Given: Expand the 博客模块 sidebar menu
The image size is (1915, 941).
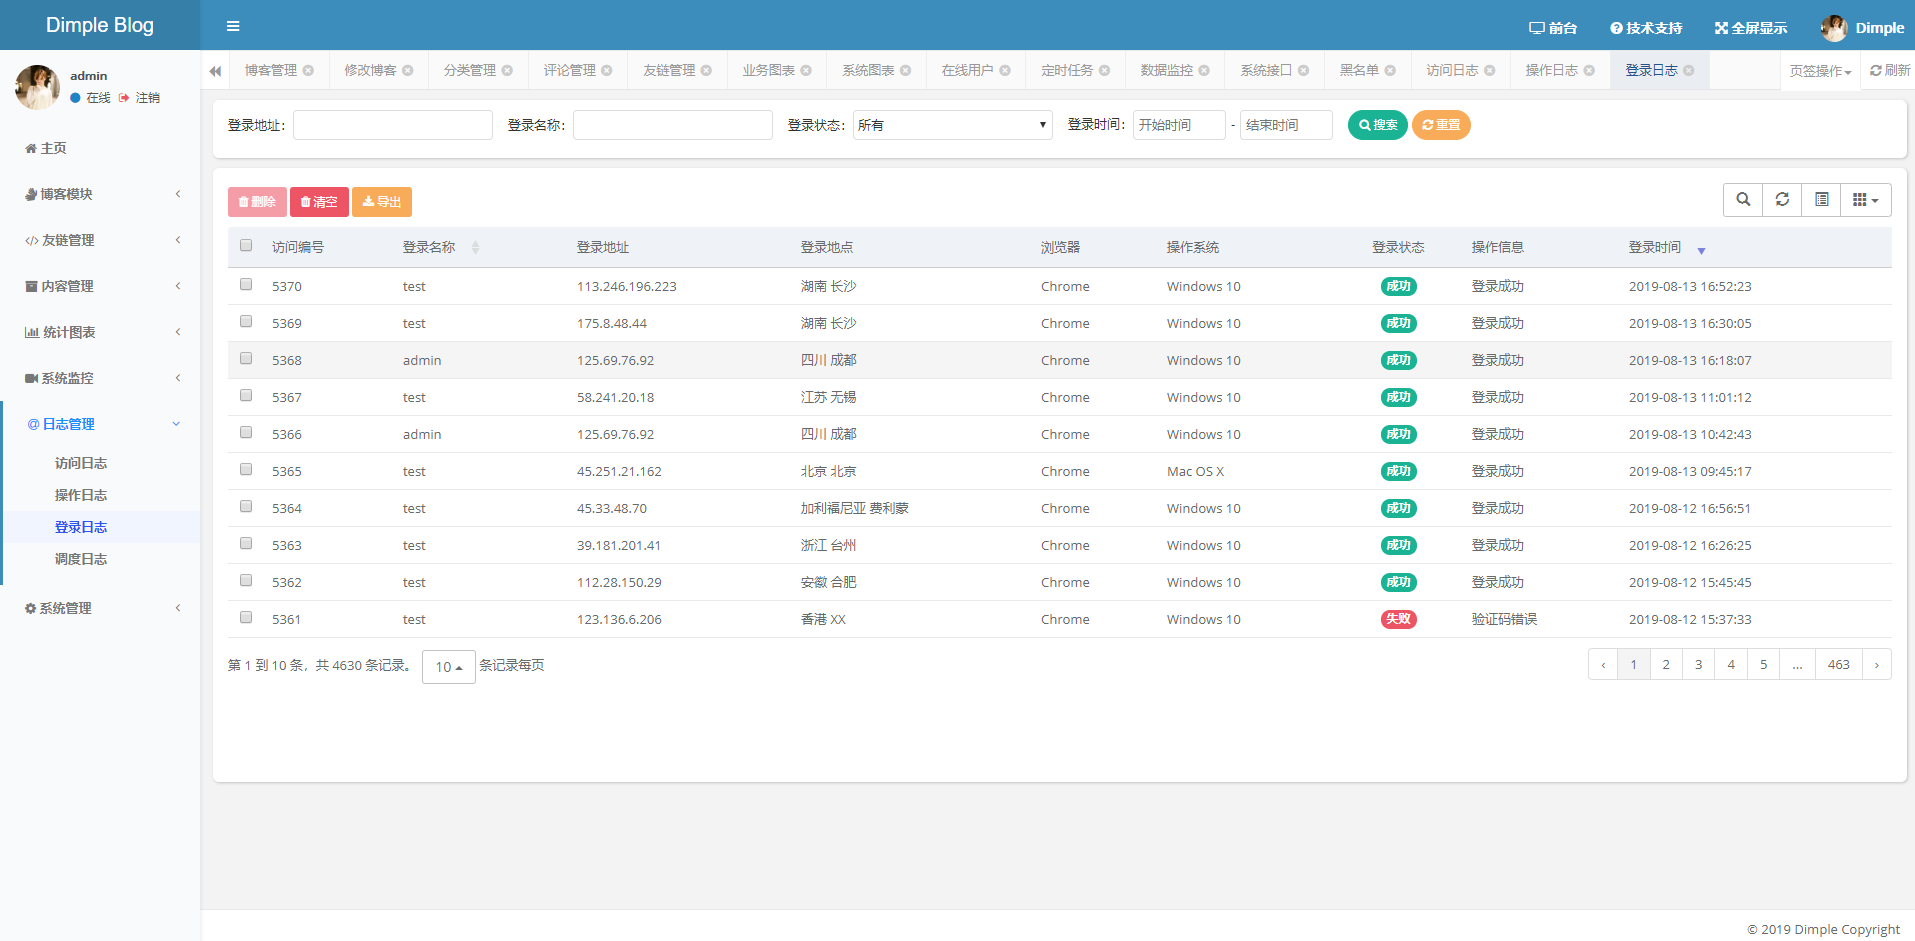Looking at the screenshot, I should 100,194.
